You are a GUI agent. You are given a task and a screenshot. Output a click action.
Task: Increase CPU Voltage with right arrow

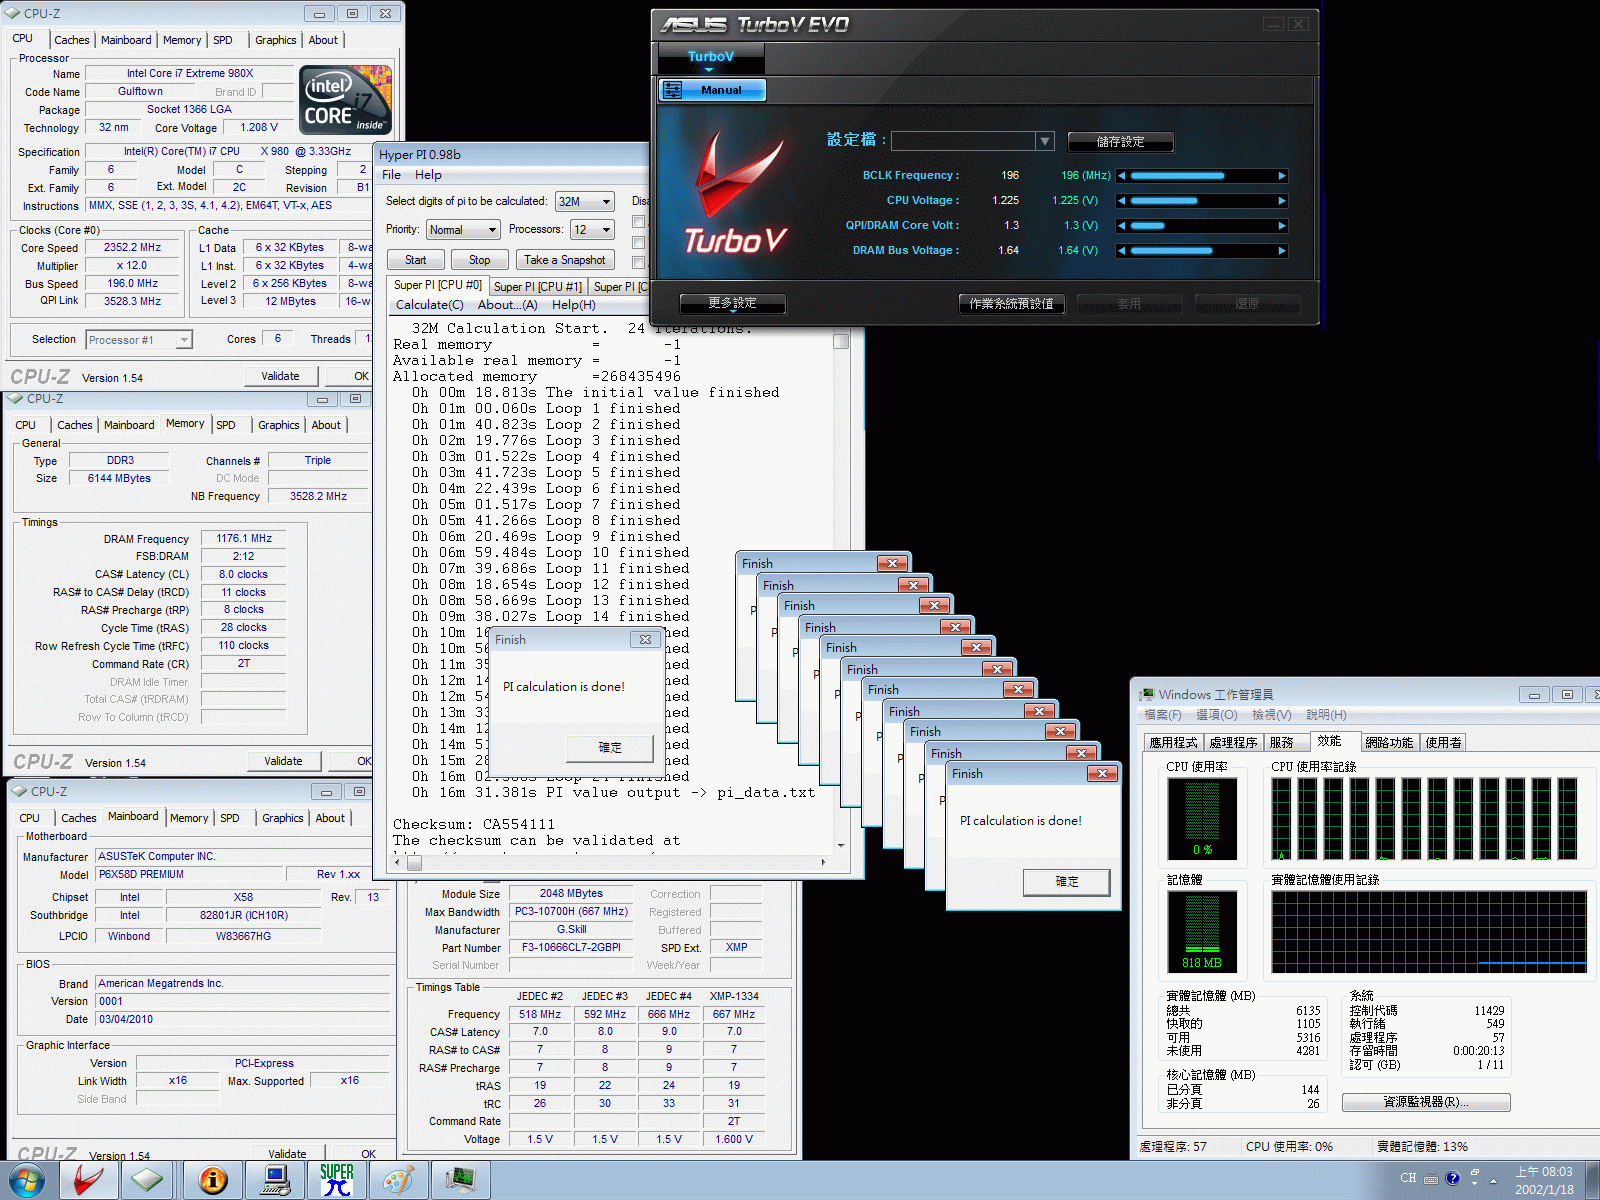[x=1282, y=201]
